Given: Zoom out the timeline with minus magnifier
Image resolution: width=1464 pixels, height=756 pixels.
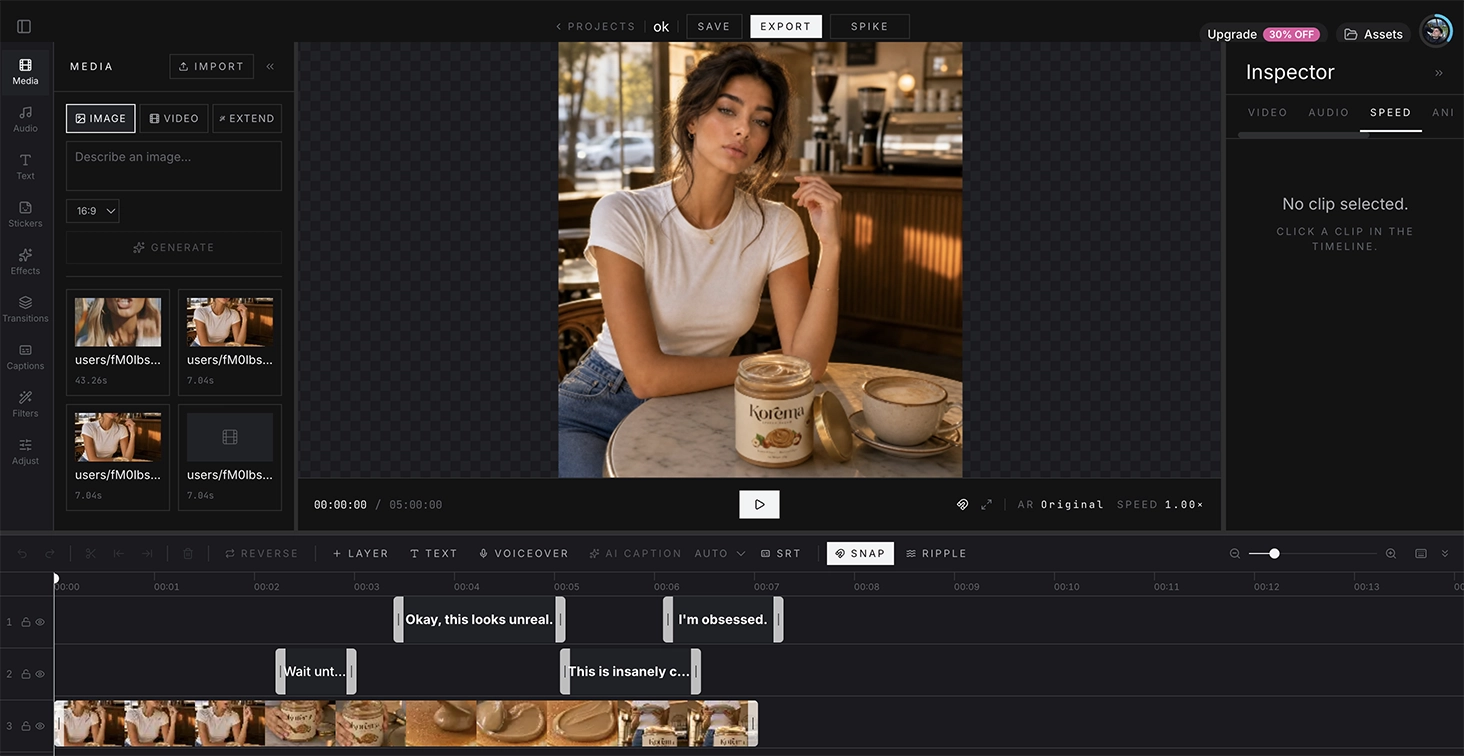Looking at the screenshot, I should [x=1235, y=554].
